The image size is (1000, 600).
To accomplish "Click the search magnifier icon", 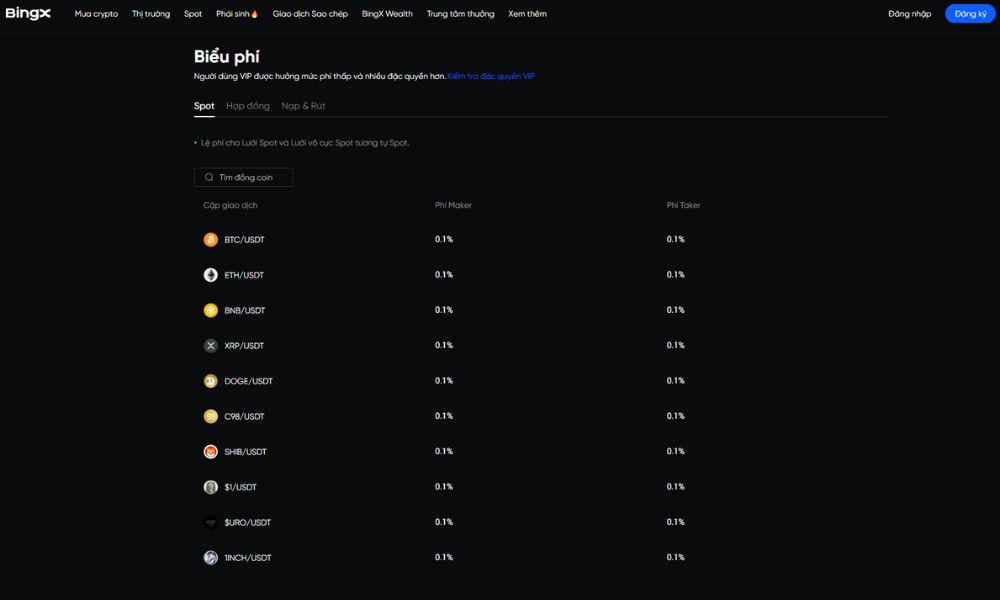I will [x=209, y=177].
